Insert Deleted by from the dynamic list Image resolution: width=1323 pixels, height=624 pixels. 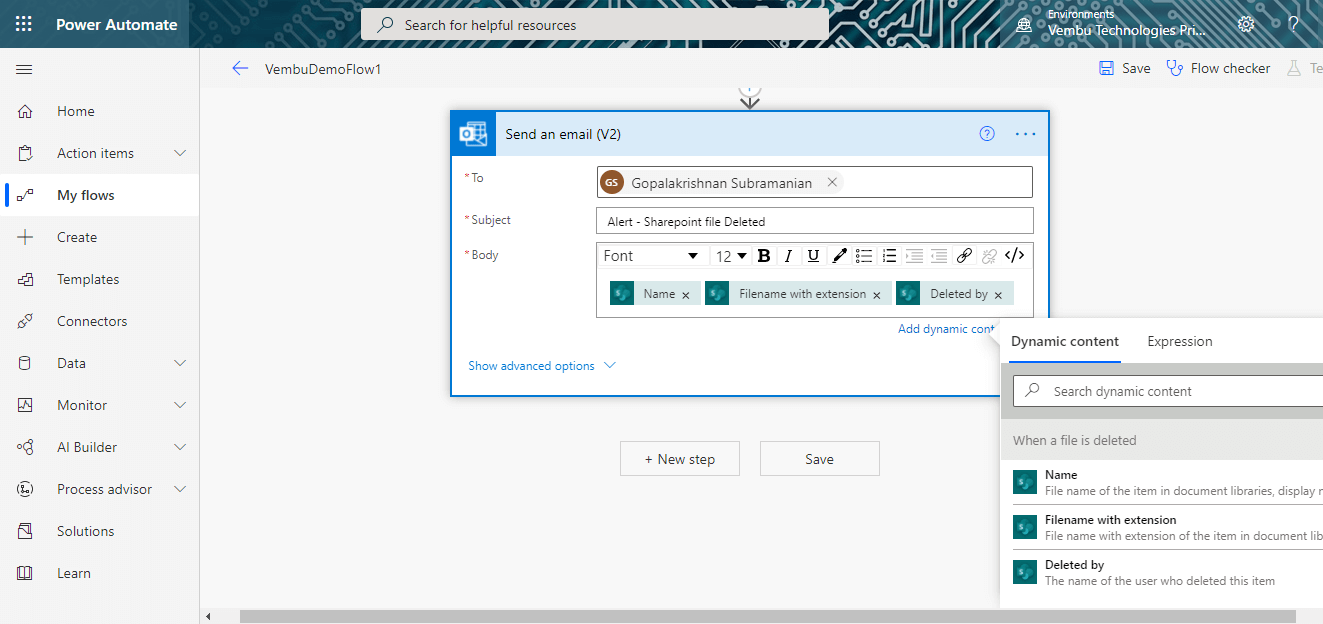pos(1168,572)
